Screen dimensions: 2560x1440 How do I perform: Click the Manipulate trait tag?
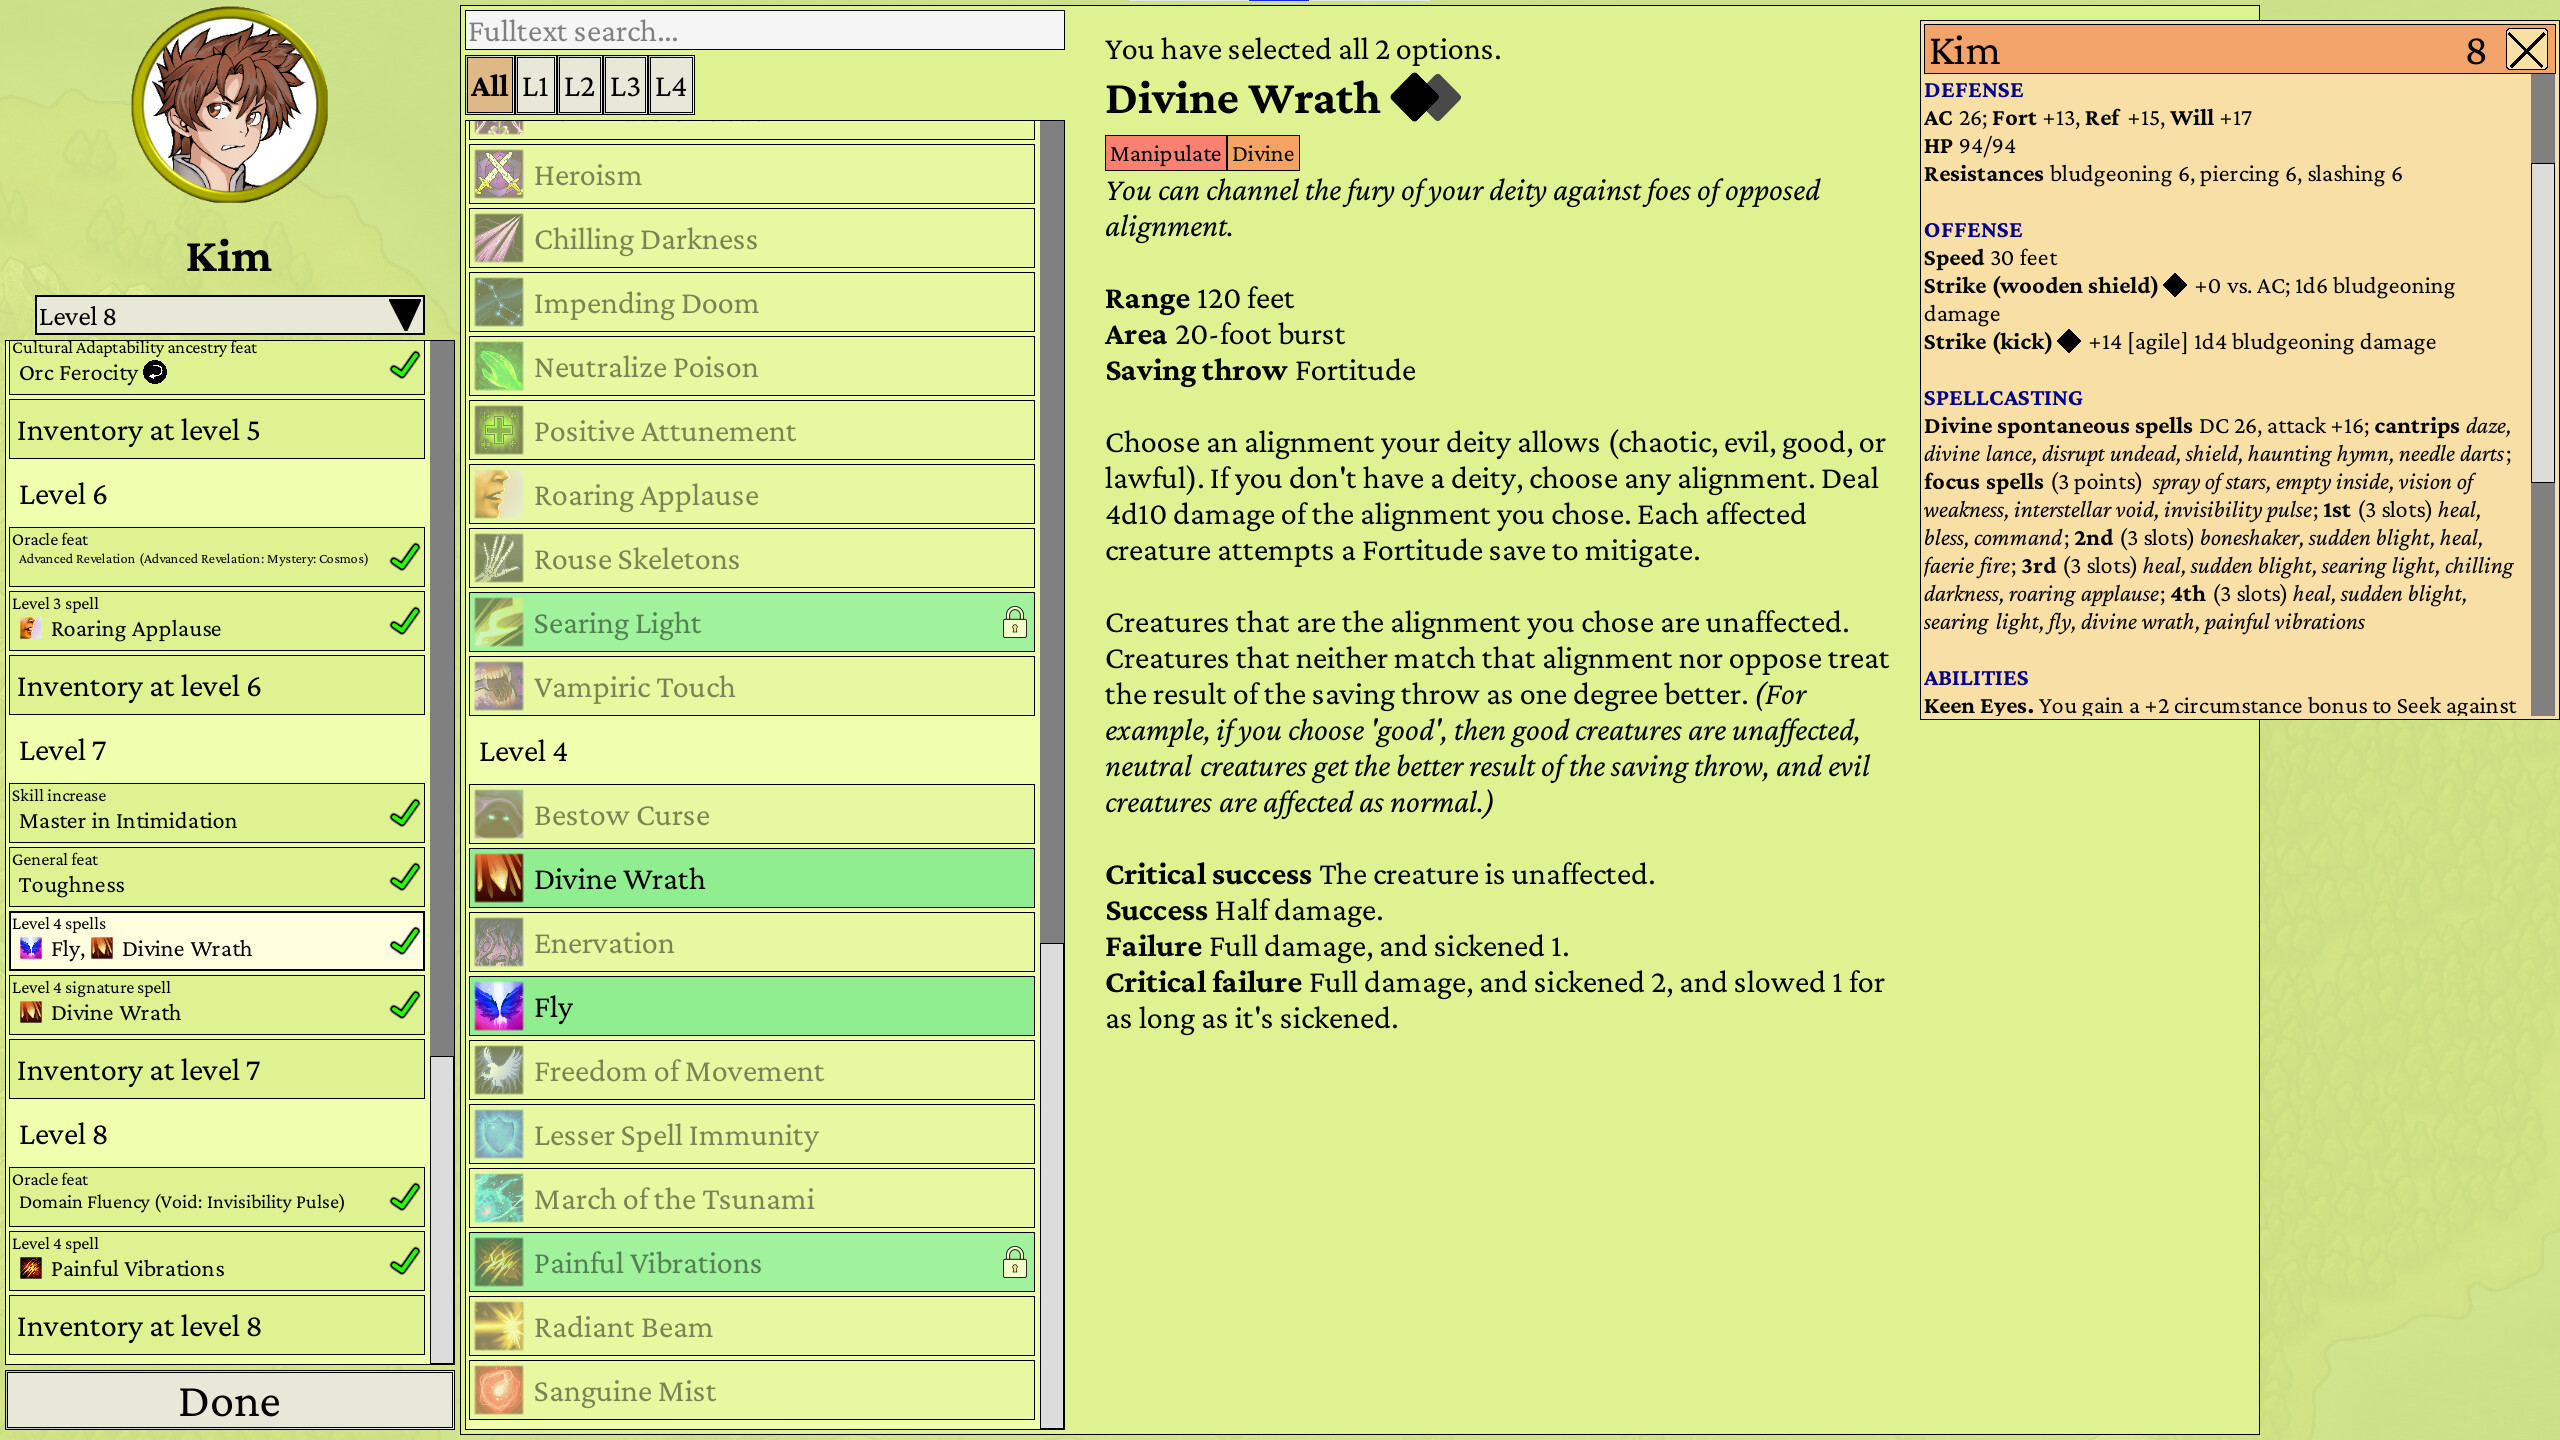[1165, 153]
